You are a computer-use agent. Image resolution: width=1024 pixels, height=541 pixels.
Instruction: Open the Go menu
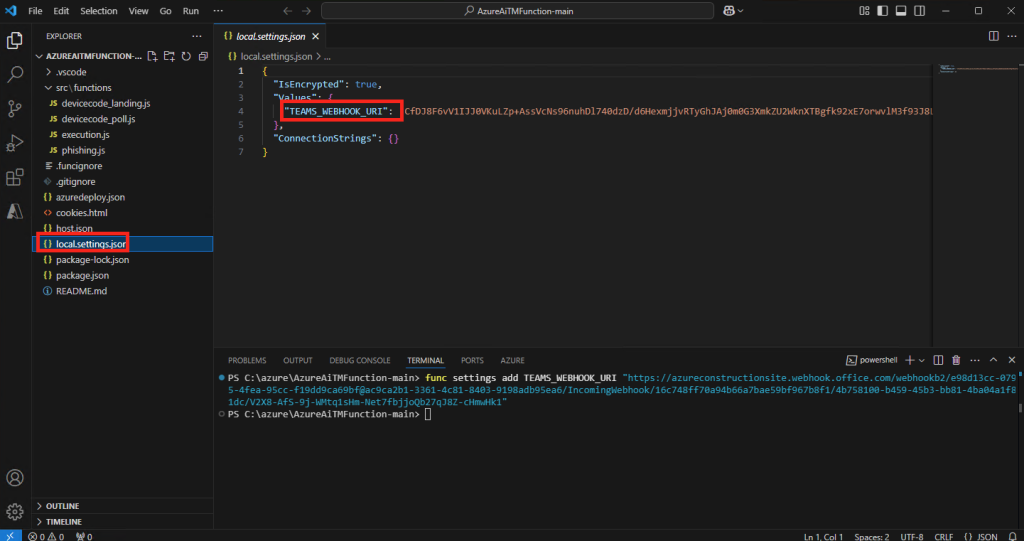click(166, 11)
